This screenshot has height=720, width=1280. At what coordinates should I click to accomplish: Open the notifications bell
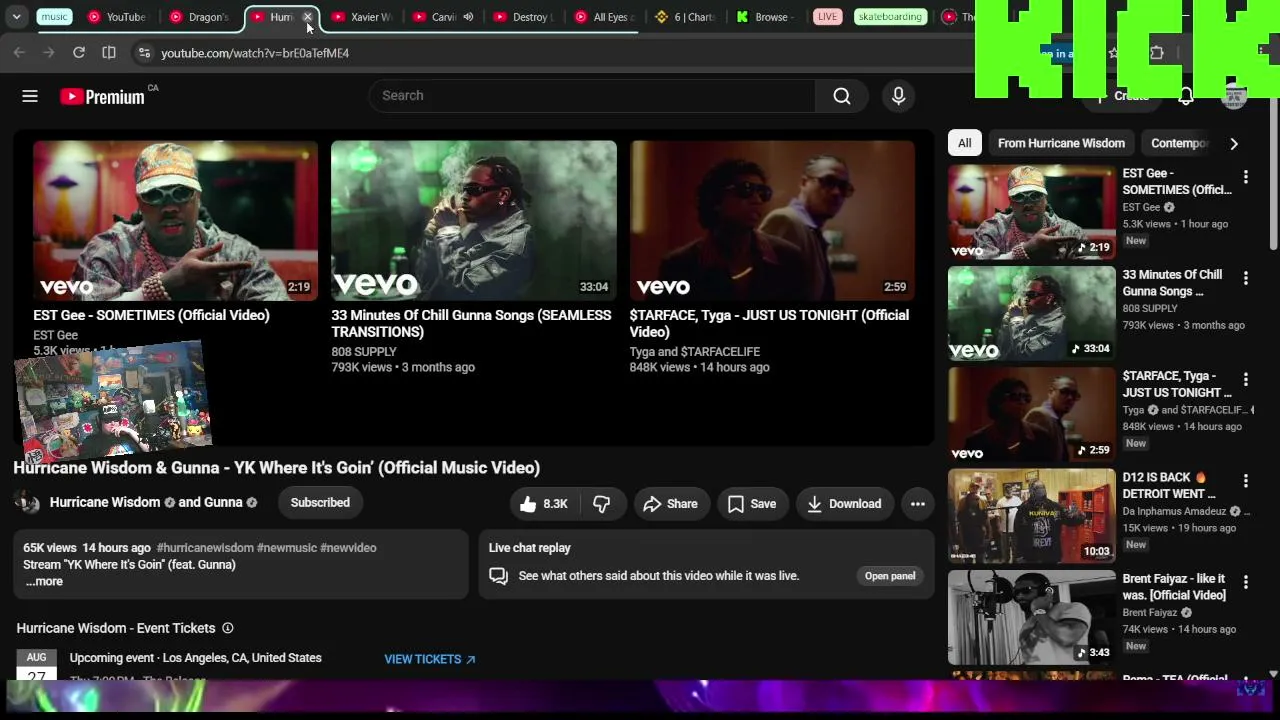point(1185,96)
